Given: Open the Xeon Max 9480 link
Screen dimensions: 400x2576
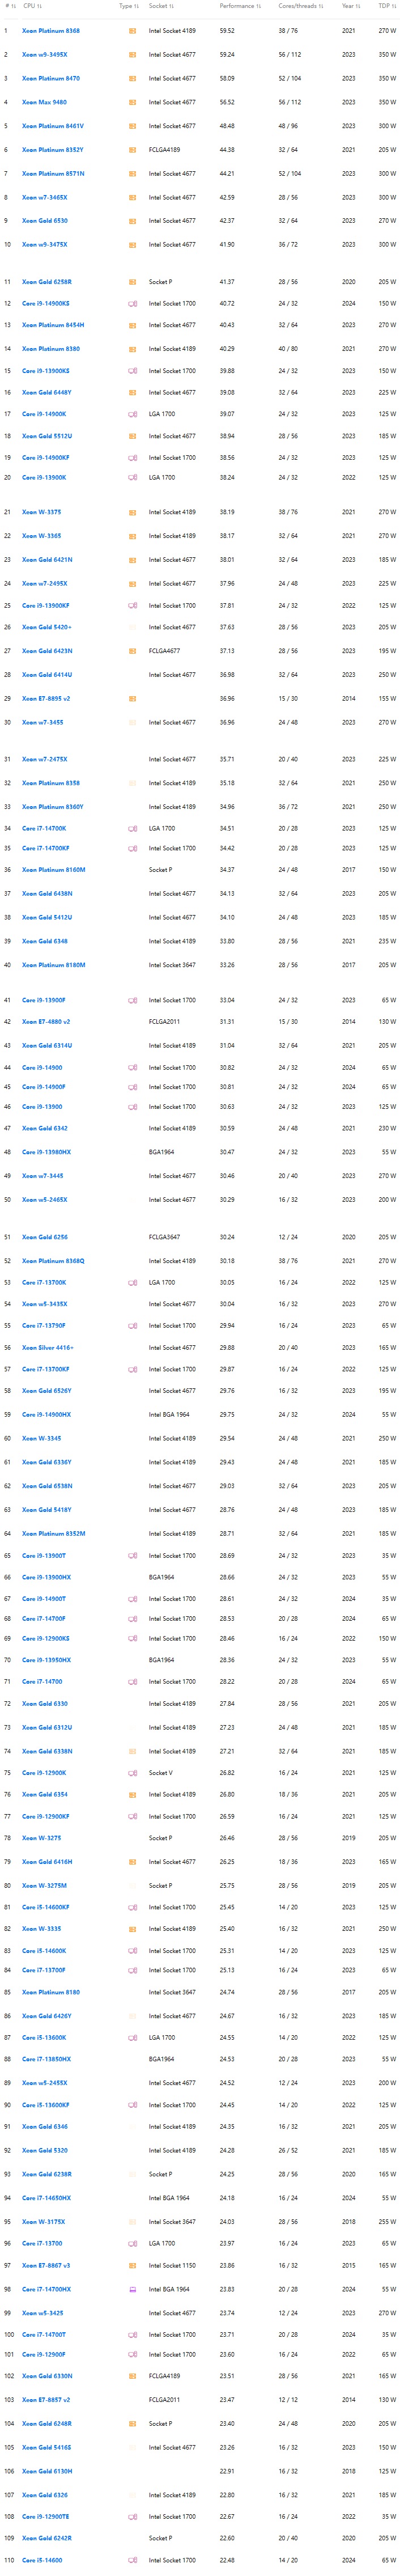Looking at the screenshot, I should pos(44,102).
